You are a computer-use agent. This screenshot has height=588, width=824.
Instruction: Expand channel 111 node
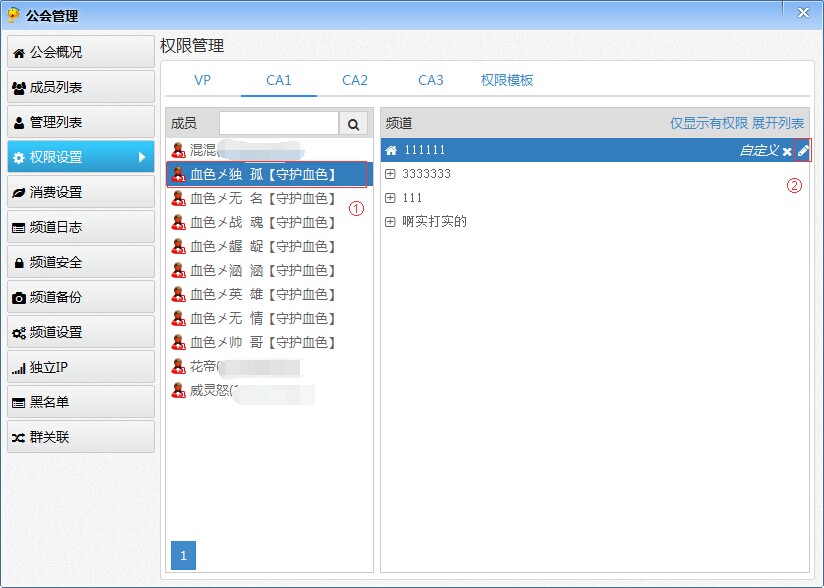(390, 198)
